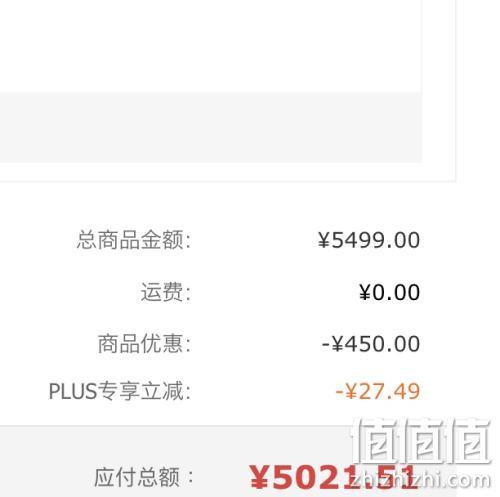
Task: Open the zhizhizhi.com watermark link
Action: point(420,480)
